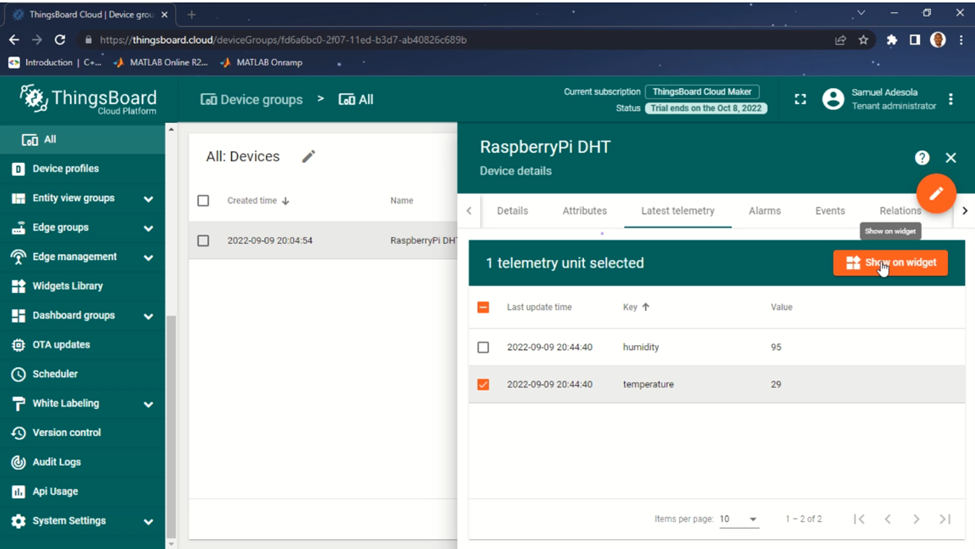Expand Edge groups chevron
The height and width of the screenshot is (549, 975).
click(148, 228)
